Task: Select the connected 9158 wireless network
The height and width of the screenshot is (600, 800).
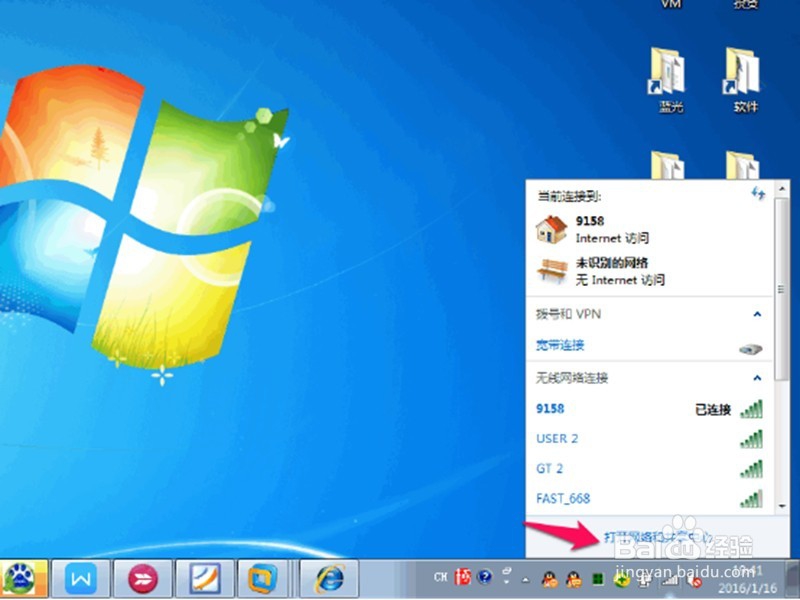Action: tap(649, 409)
